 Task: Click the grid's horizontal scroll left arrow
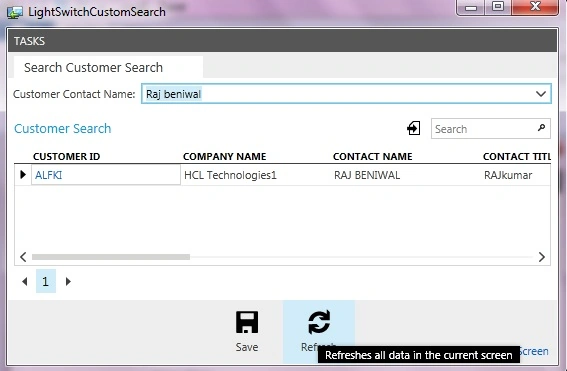click(x=23, y=257)
